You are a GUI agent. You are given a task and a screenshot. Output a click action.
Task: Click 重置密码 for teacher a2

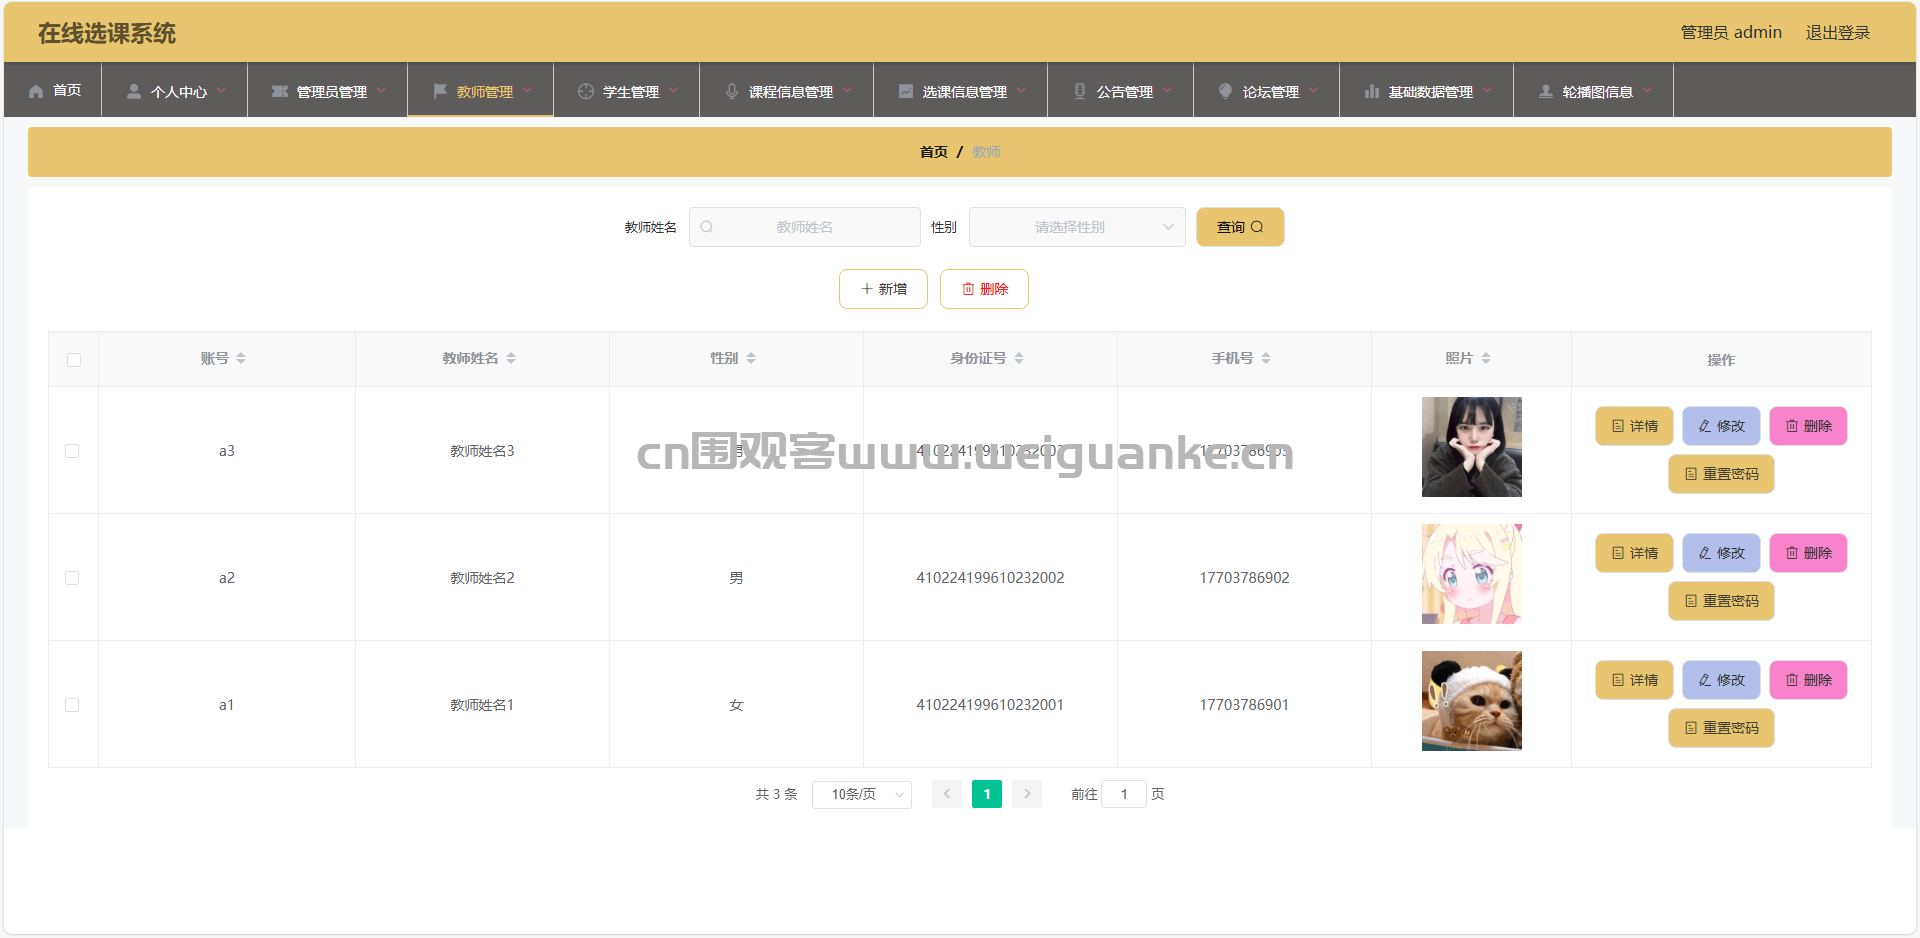point(1721,601)
